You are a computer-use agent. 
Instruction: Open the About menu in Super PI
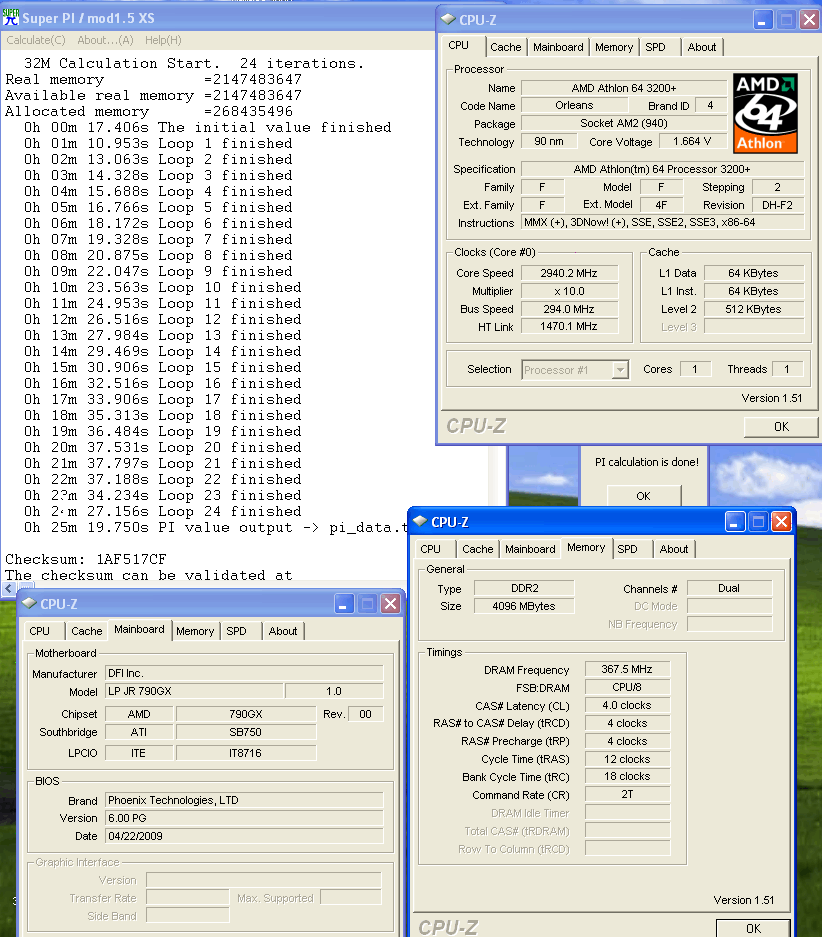pyautogui.click(x=105, y=40)
